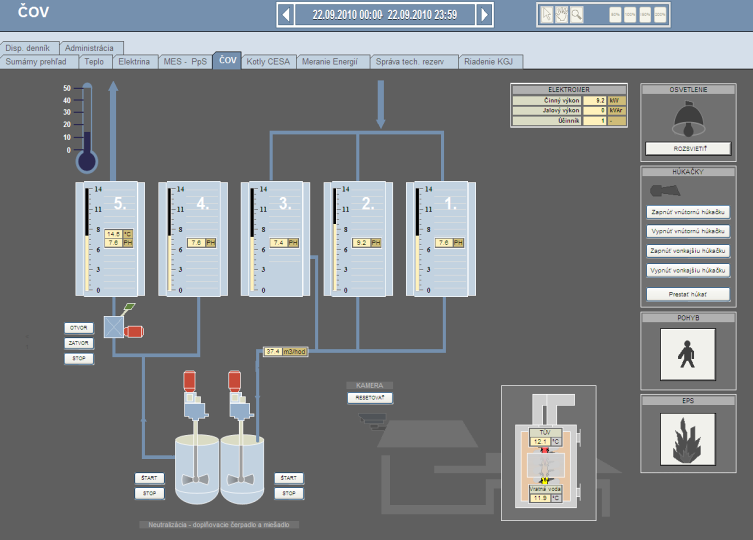Select the magnifier zoom tool
Screen dimensions: 753x540
(577, 14)
